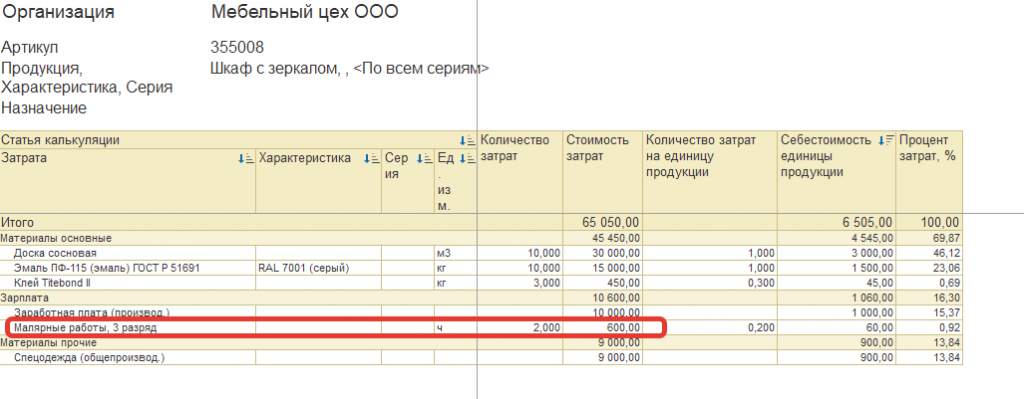Click the 46,12 percent cell
Screen dimensions: 1024x399
coord(929,253)
